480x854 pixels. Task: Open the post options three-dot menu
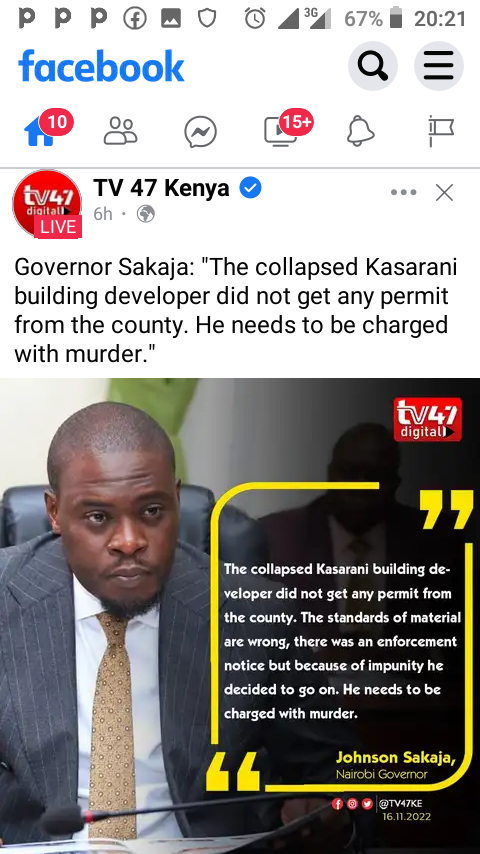[404, 192]
